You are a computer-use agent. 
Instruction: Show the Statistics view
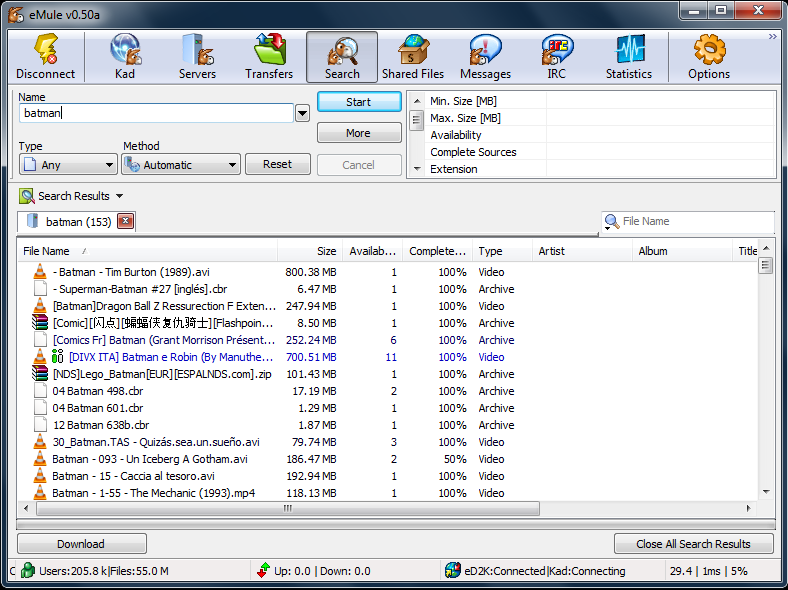pos(629,57)
